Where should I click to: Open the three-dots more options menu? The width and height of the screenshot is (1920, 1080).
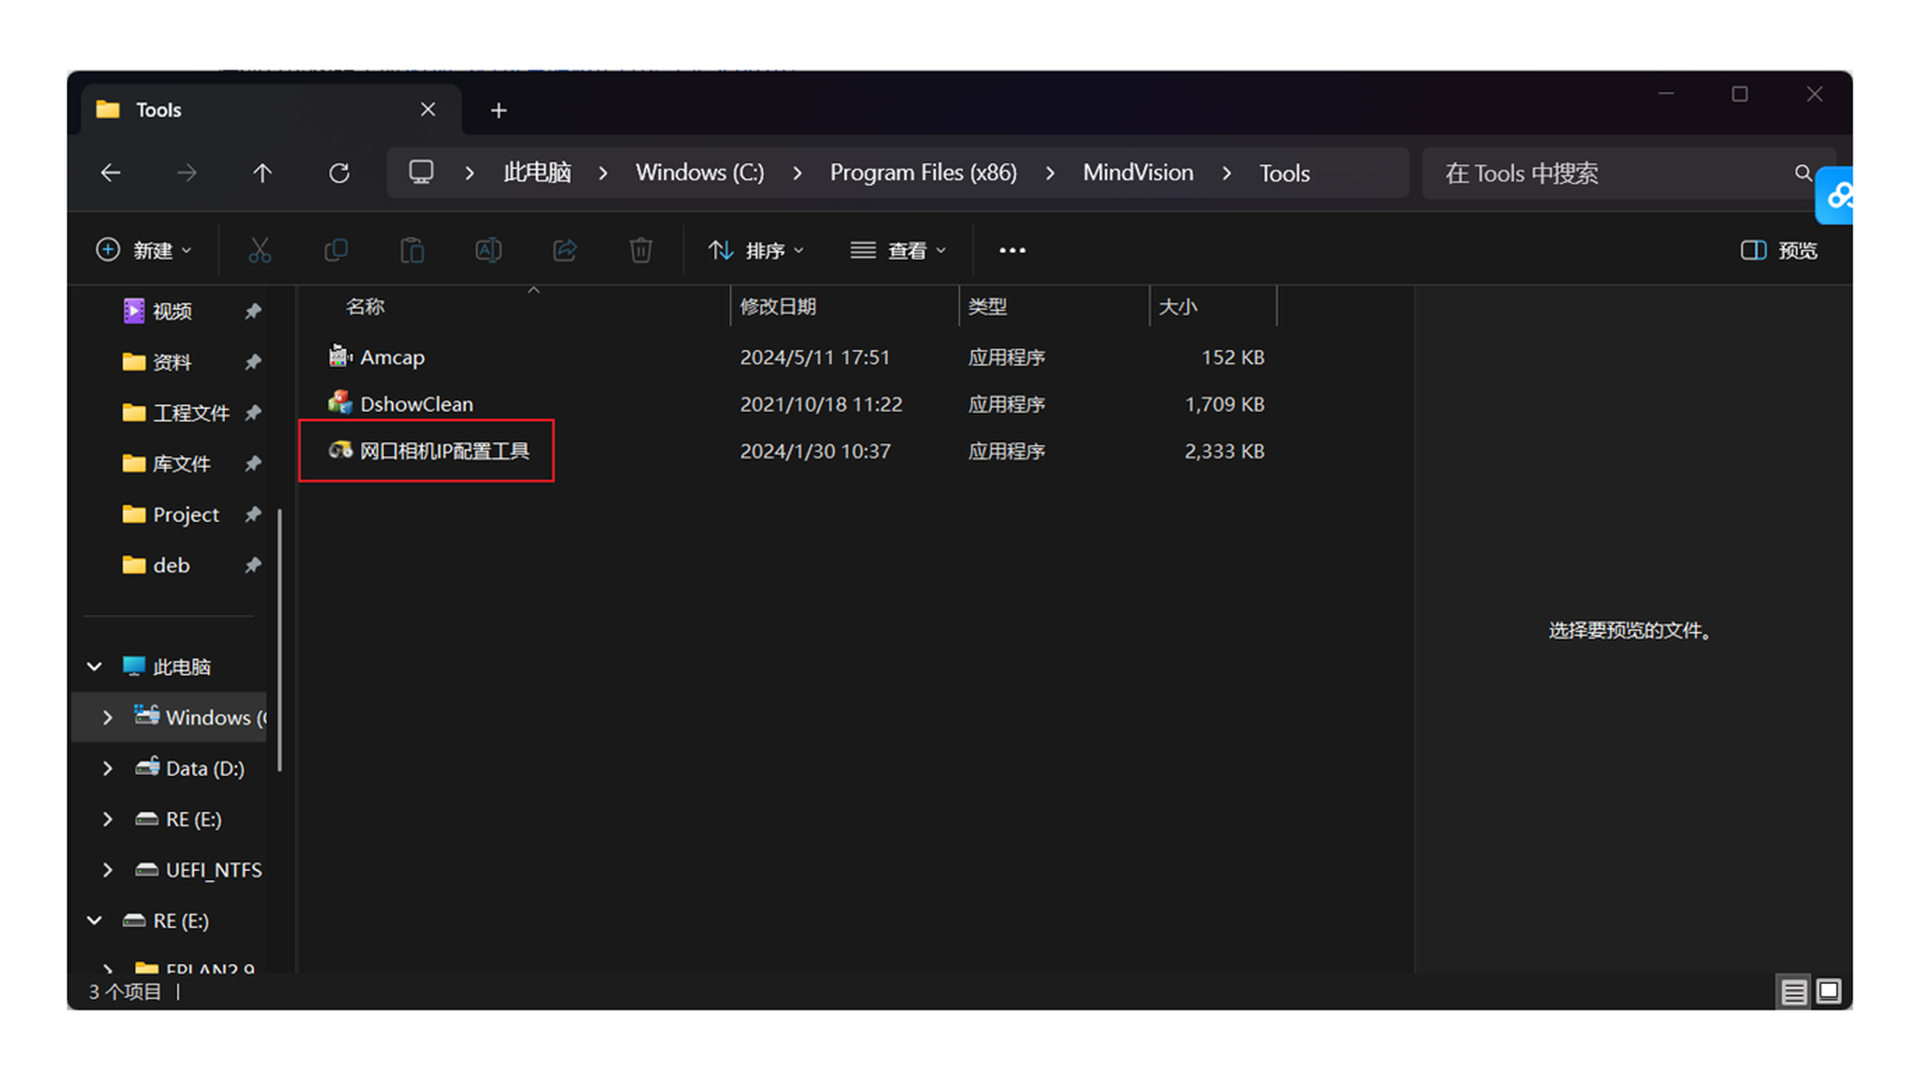pyautogui.click(x=1012, y=250)
